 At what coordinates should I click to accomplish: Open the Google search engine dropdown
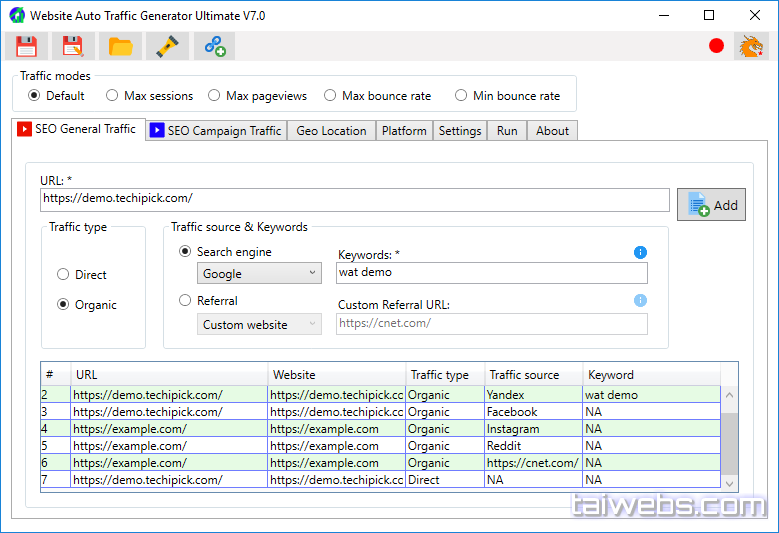tap(259, 273)
